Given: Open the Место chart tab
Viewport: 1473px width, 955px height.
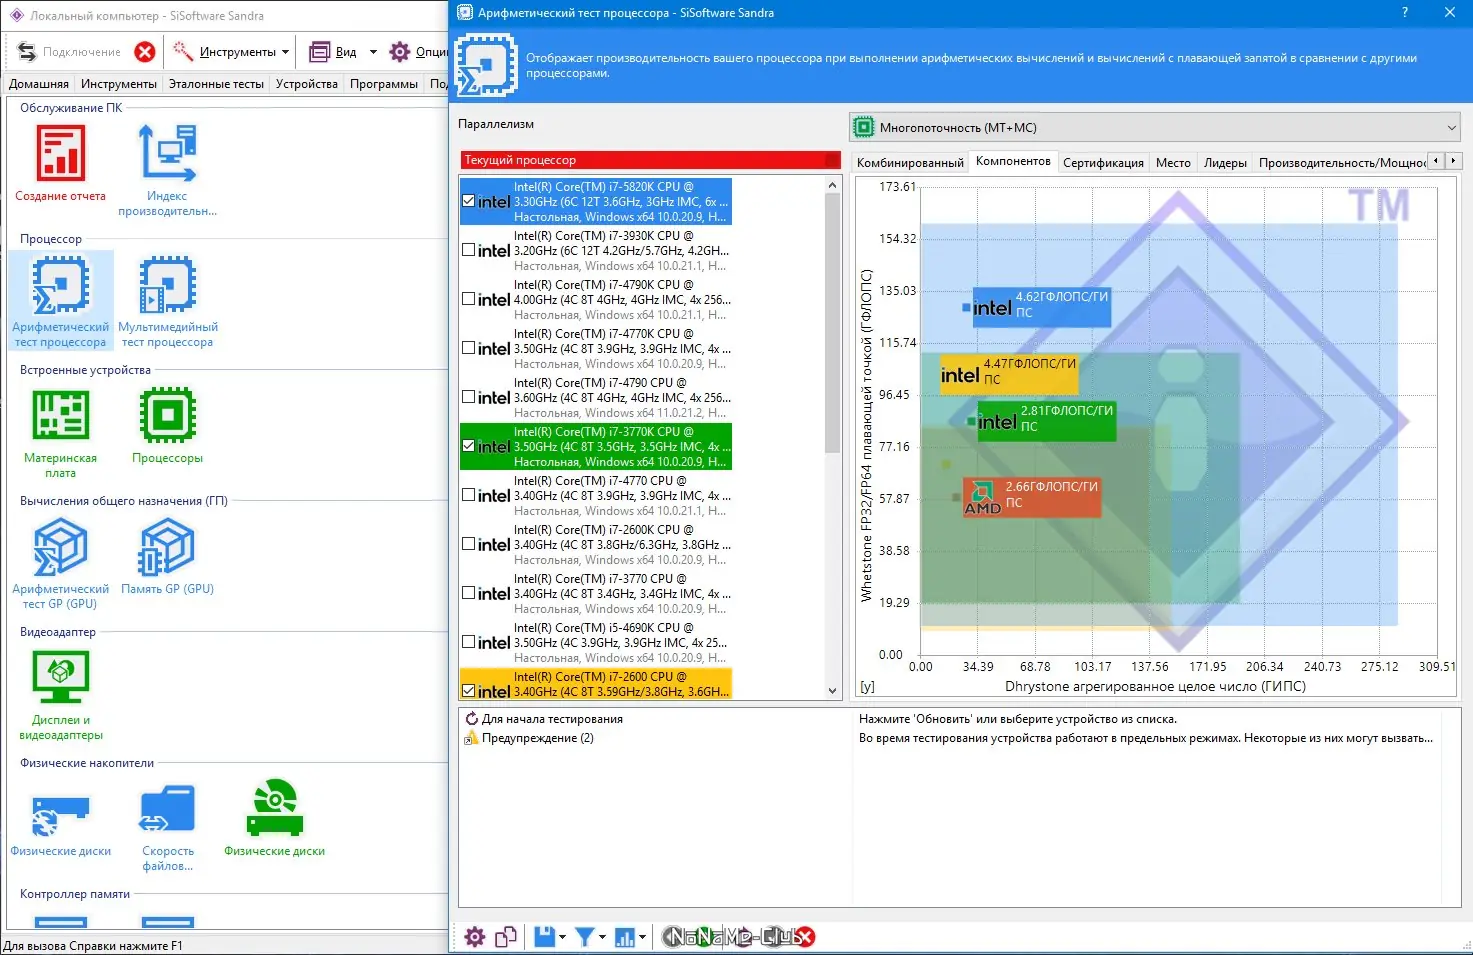Looking at the screenshot, I should [1173, 163].
